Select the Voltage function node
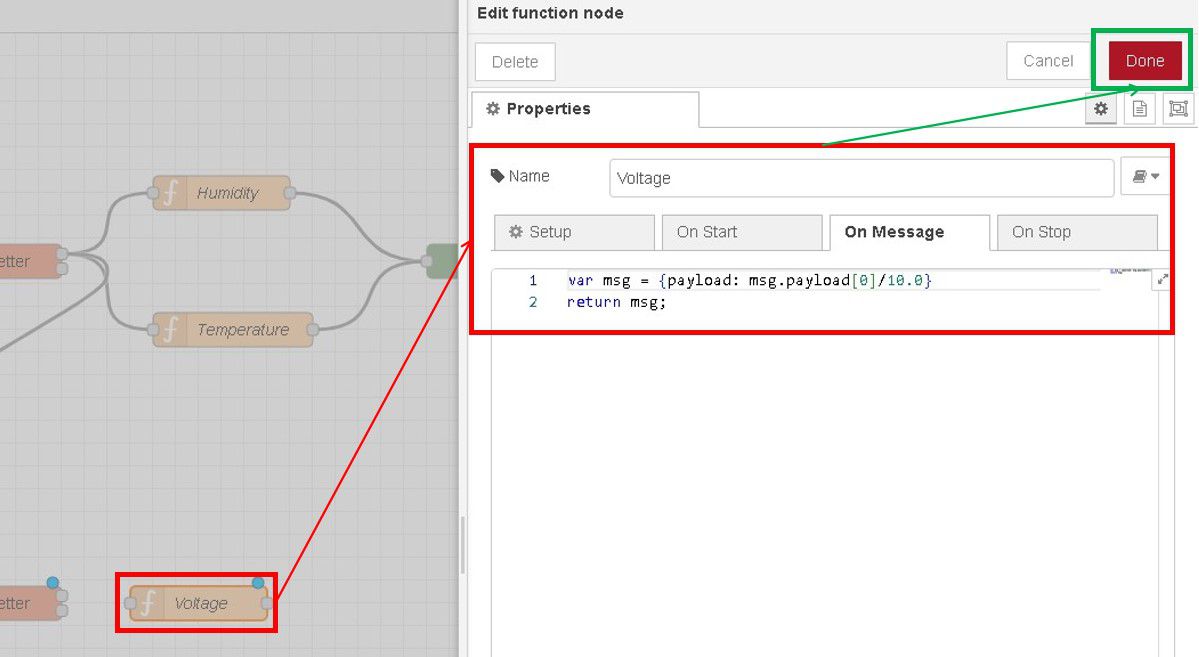Viewport: 1199px width, 657px height. point(199,603)
